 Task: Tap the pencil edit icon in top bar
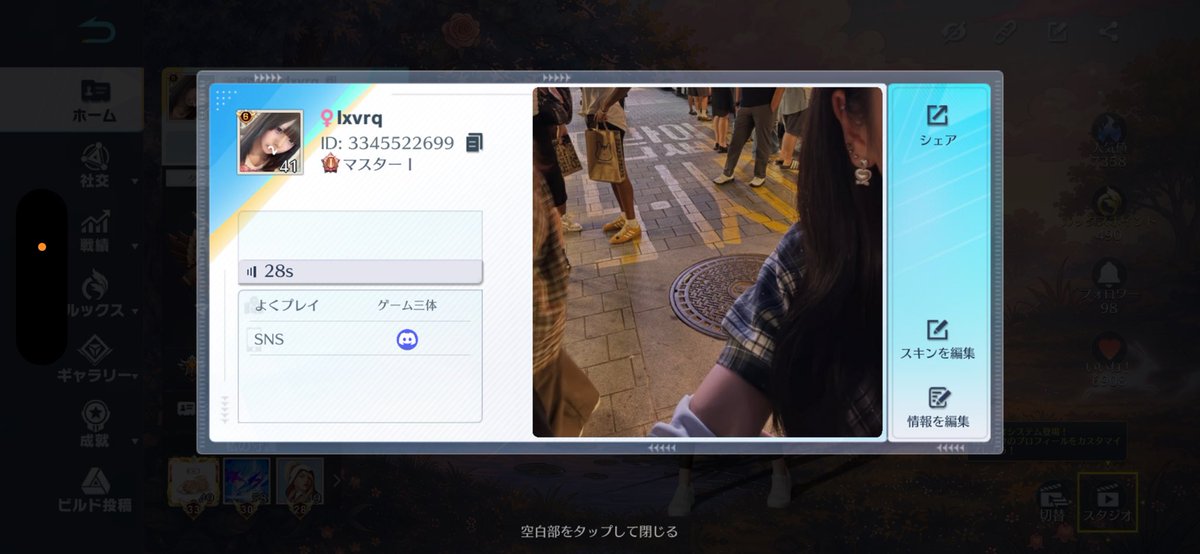click(x=1057, y=32)
